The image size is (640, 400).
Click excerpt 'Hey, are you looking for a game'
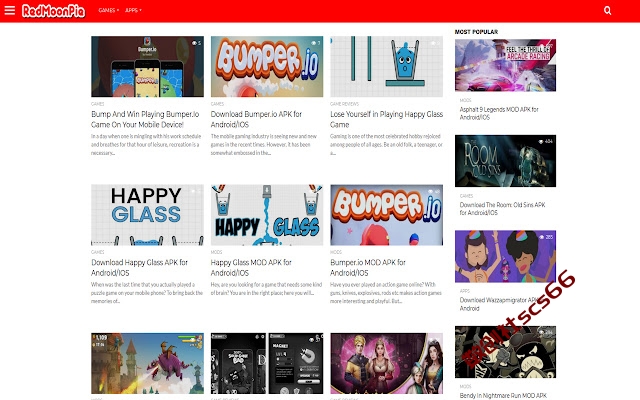pyautogui.click(x=266, y=289)
